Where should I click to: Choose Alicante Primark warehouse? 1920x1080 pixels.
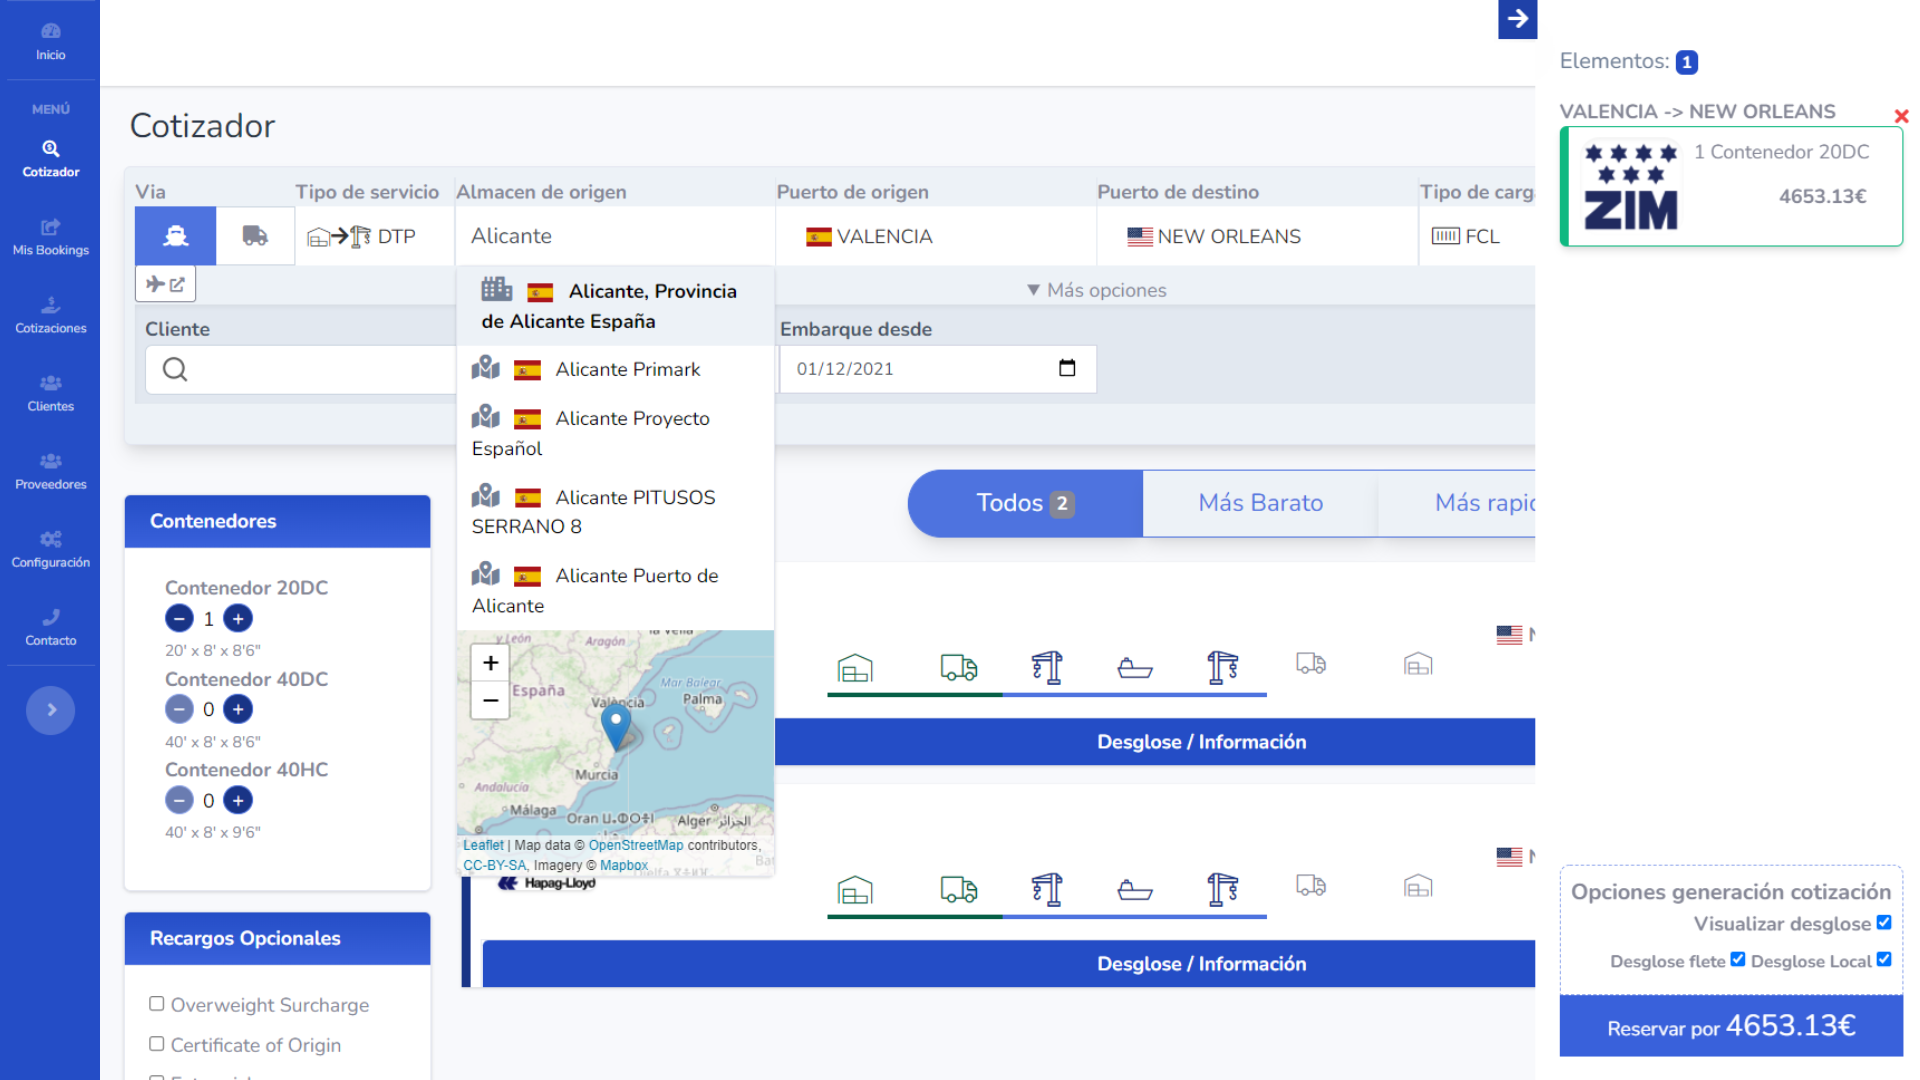(615, 369)
